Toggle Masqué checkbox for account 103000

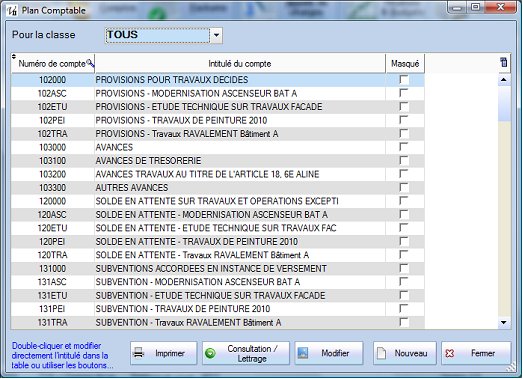pos(404,147)
